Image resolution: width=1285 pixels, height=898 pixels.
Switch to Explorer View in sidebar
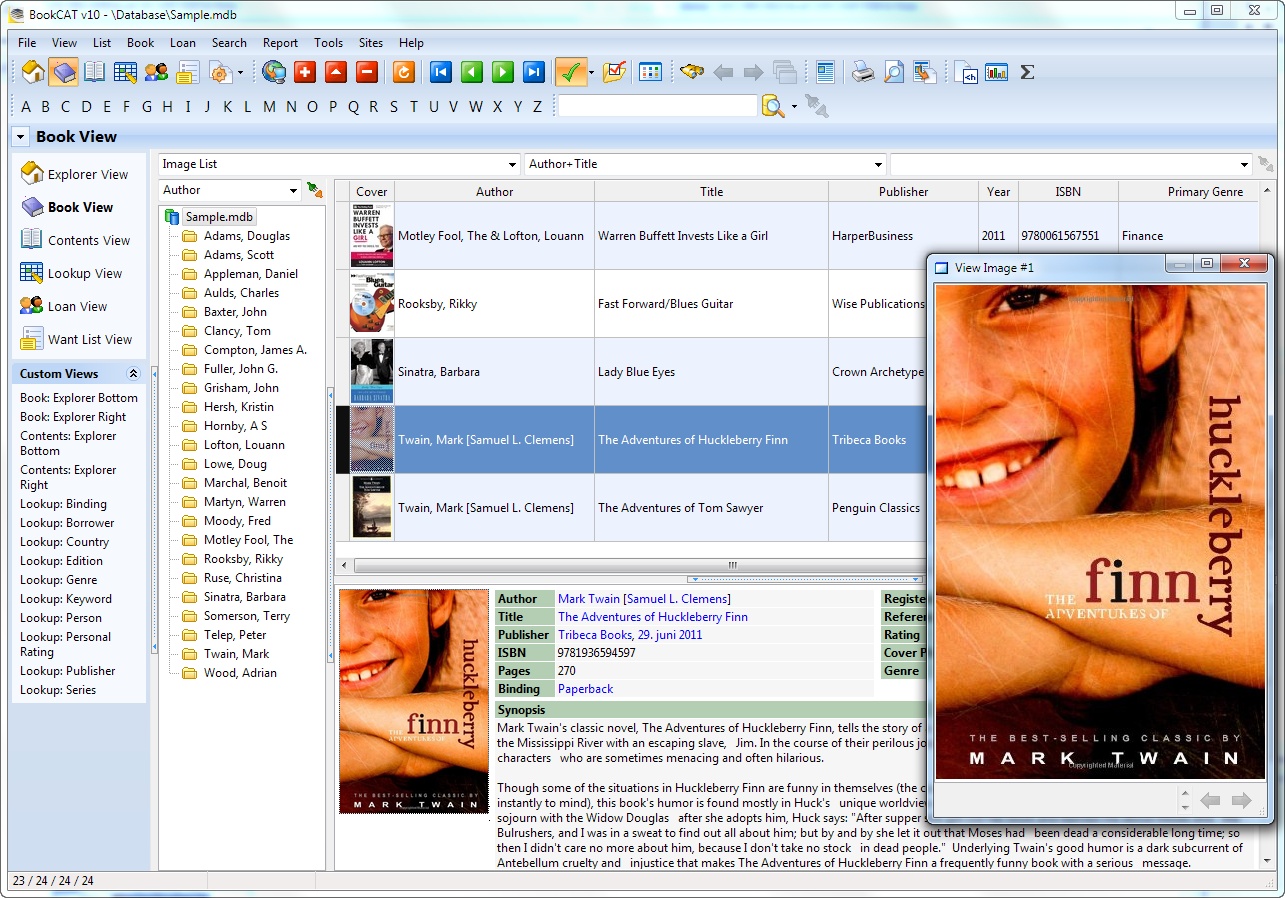coord(75,174)
